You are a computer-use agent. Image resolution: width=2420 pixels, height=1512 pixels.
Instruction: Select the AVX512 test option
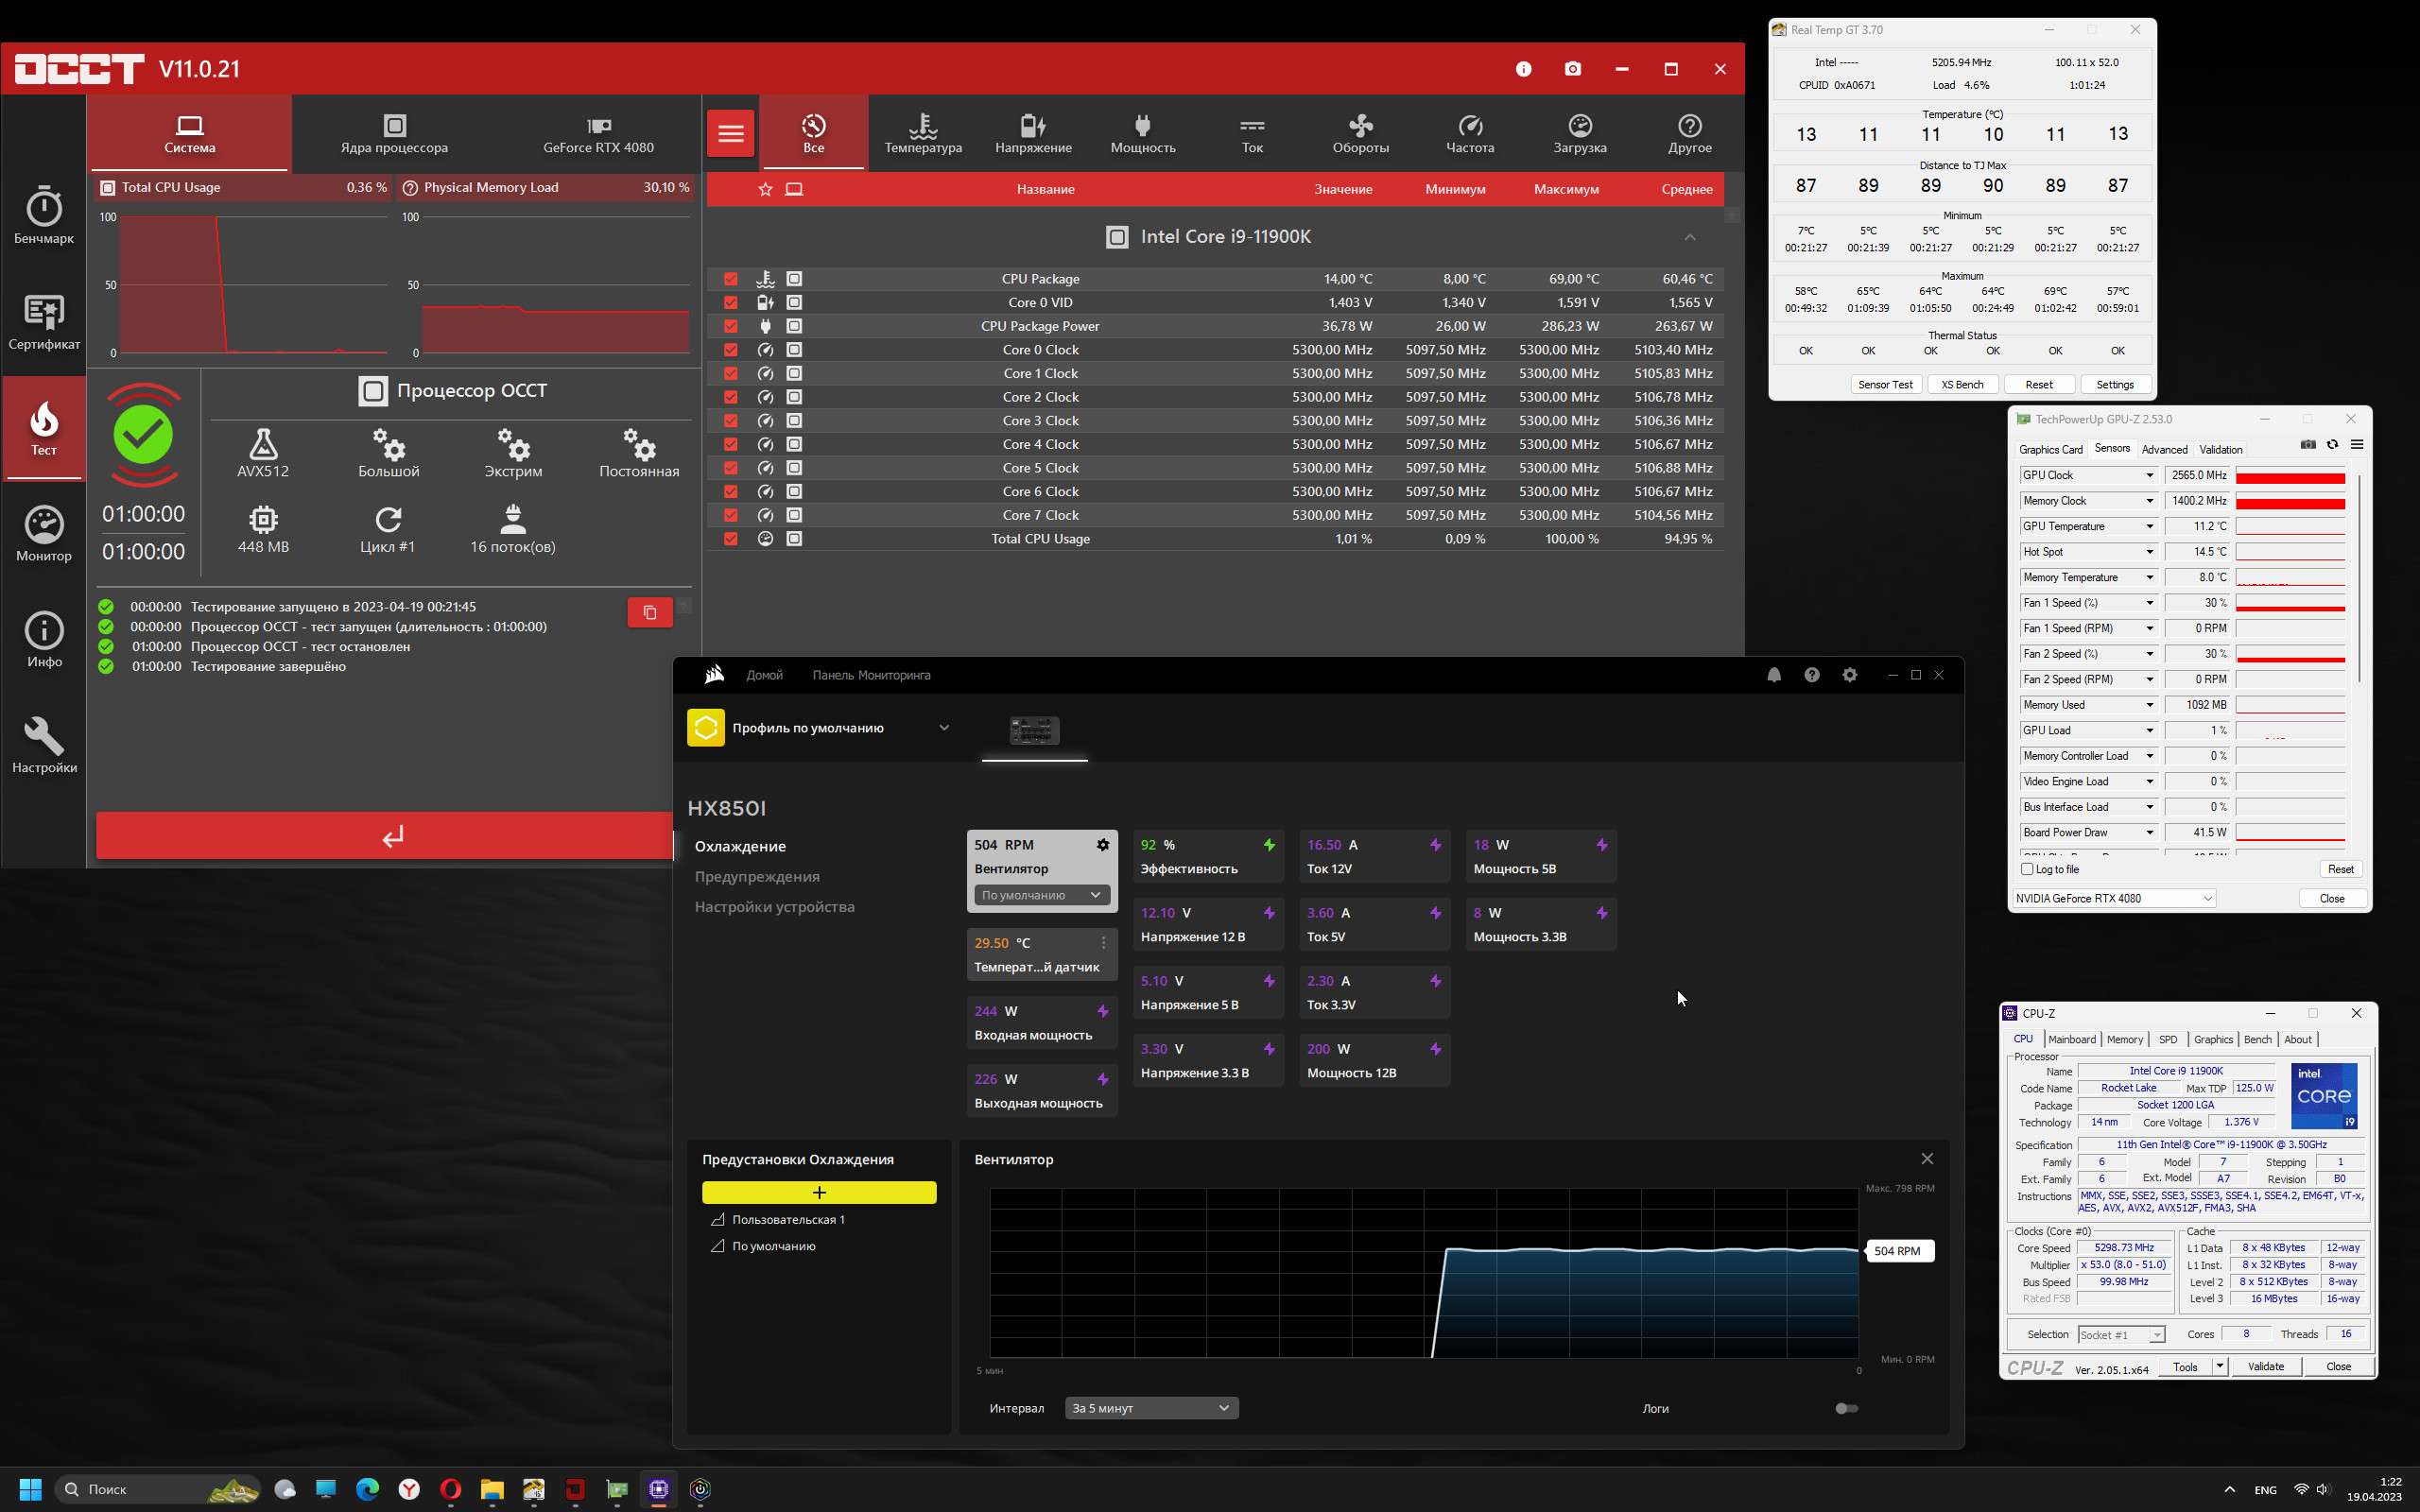[x=263, y=453]
